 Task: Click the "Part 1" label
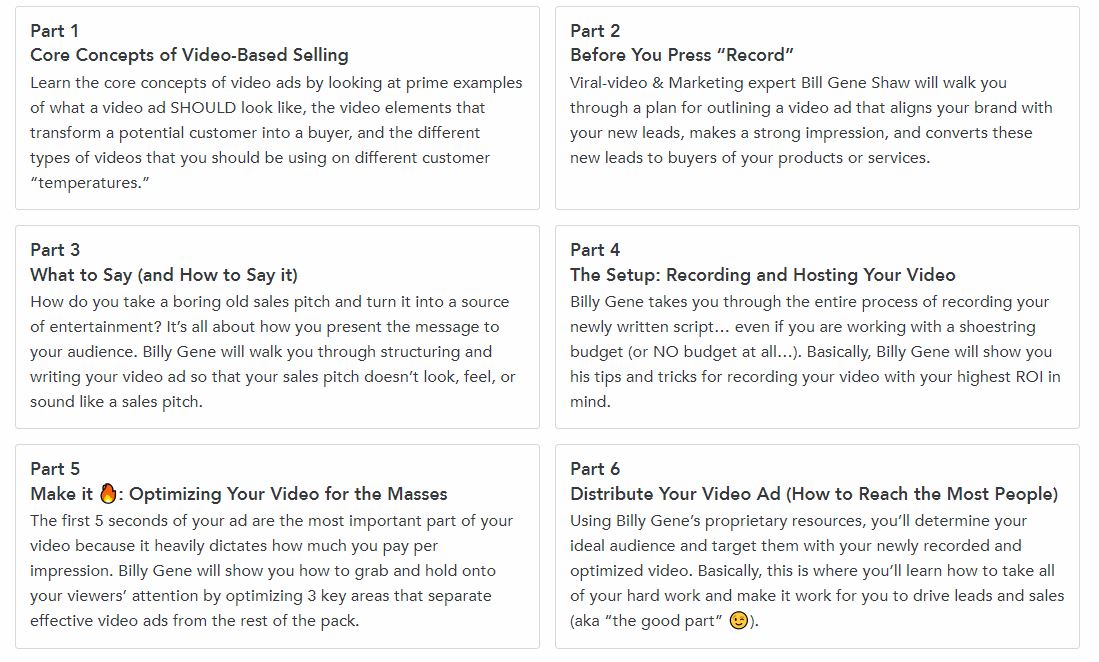coord(55,30)
